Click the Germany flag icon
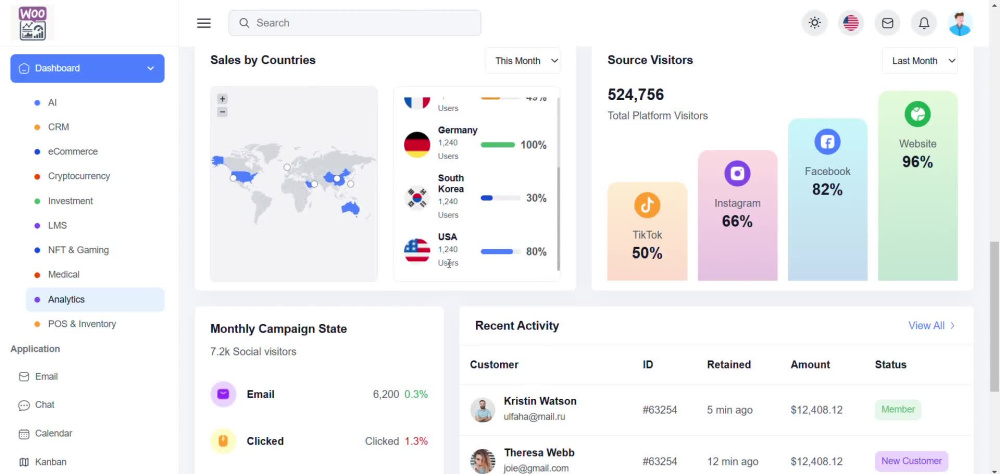 tap(417, 145)
